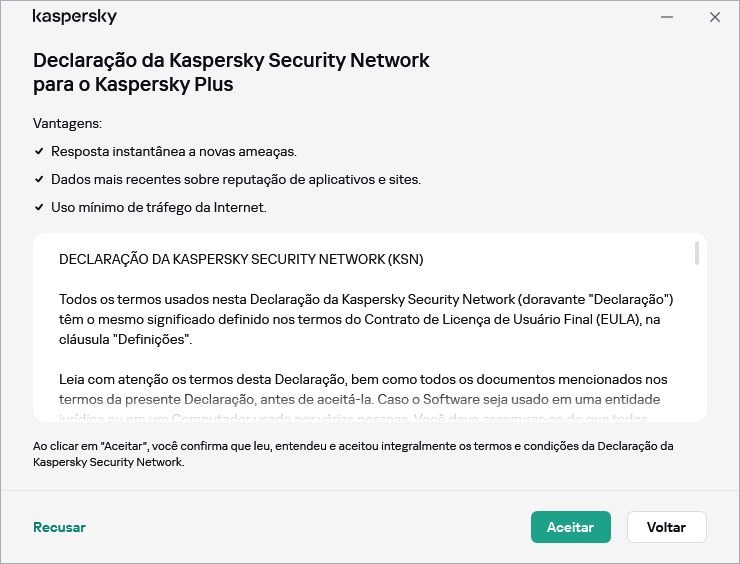Click the Kaspersky logo
This screenshot has height=564, width=740.
pyautogui.click(x=75, y=17)
